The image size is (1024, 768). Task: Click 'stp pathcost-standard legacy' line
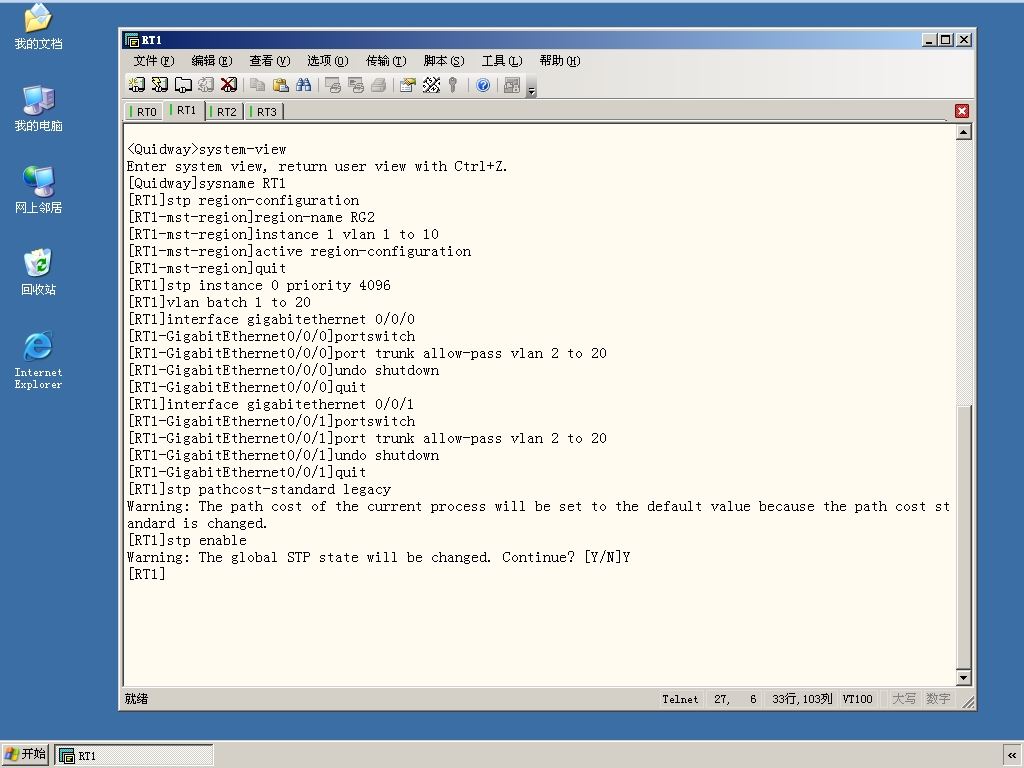tap(259, 489)
